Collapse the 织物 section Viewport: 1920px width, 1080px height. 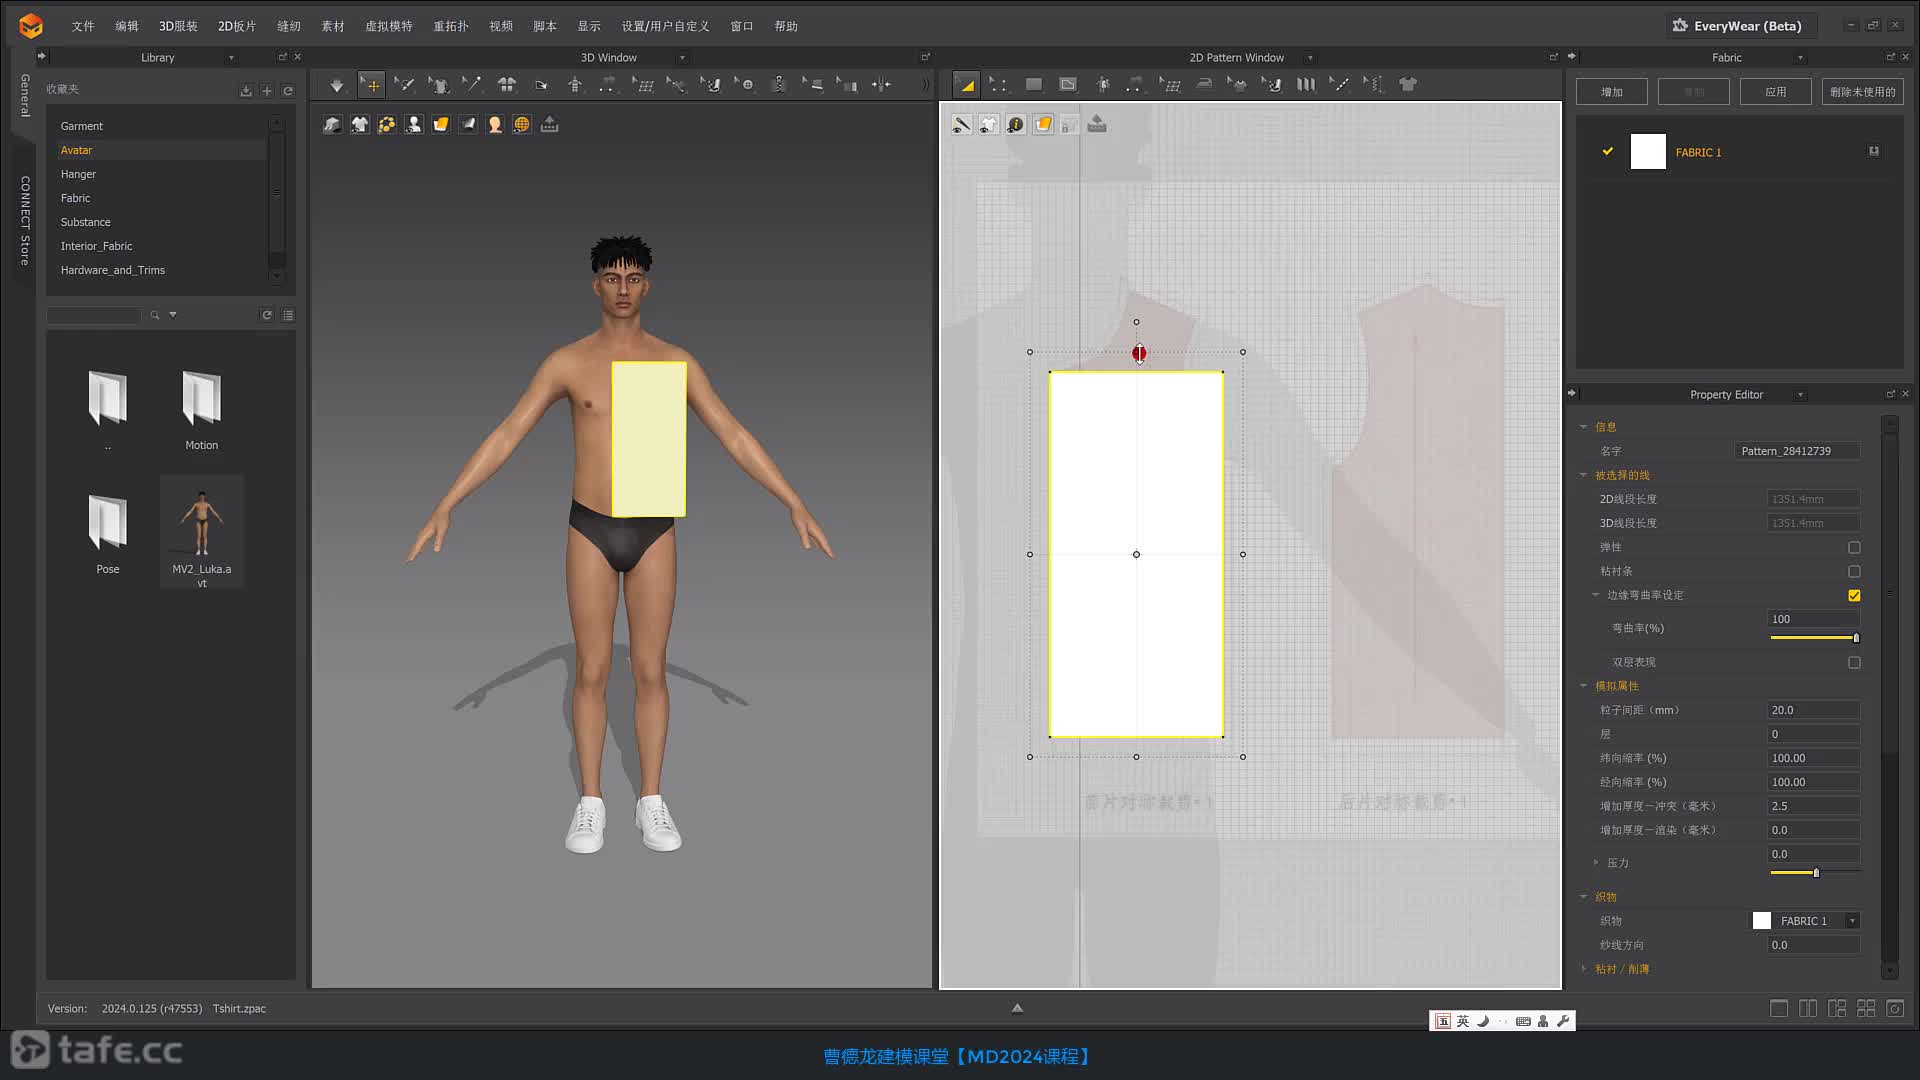pos(1583,897)
